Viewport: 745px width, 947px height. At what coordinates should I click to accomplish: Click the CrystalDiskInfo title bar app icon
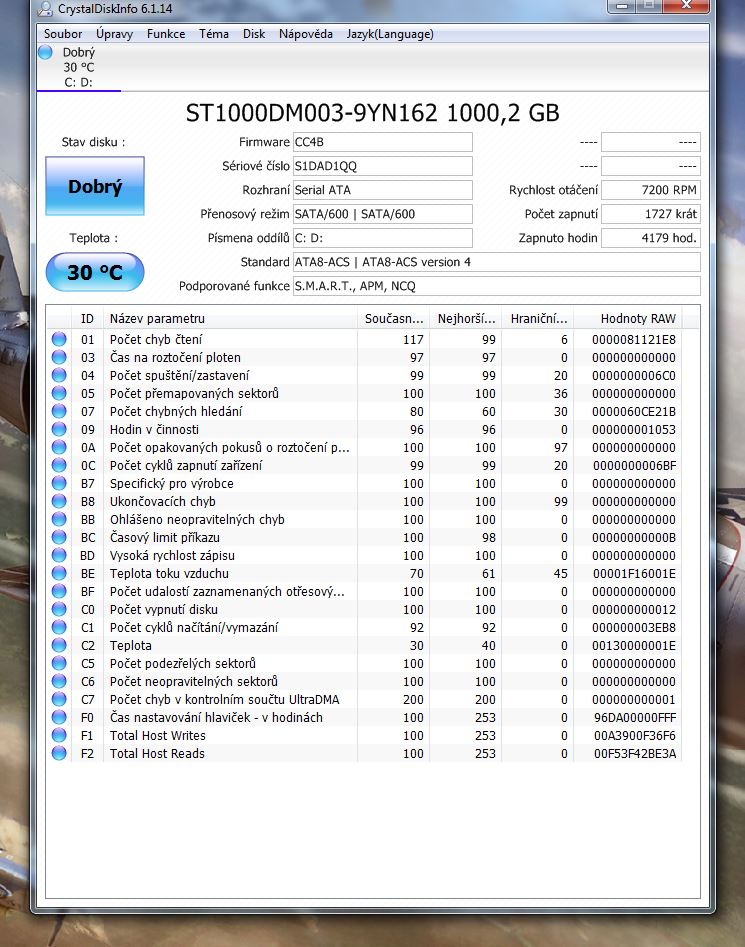tap(46, 10)
